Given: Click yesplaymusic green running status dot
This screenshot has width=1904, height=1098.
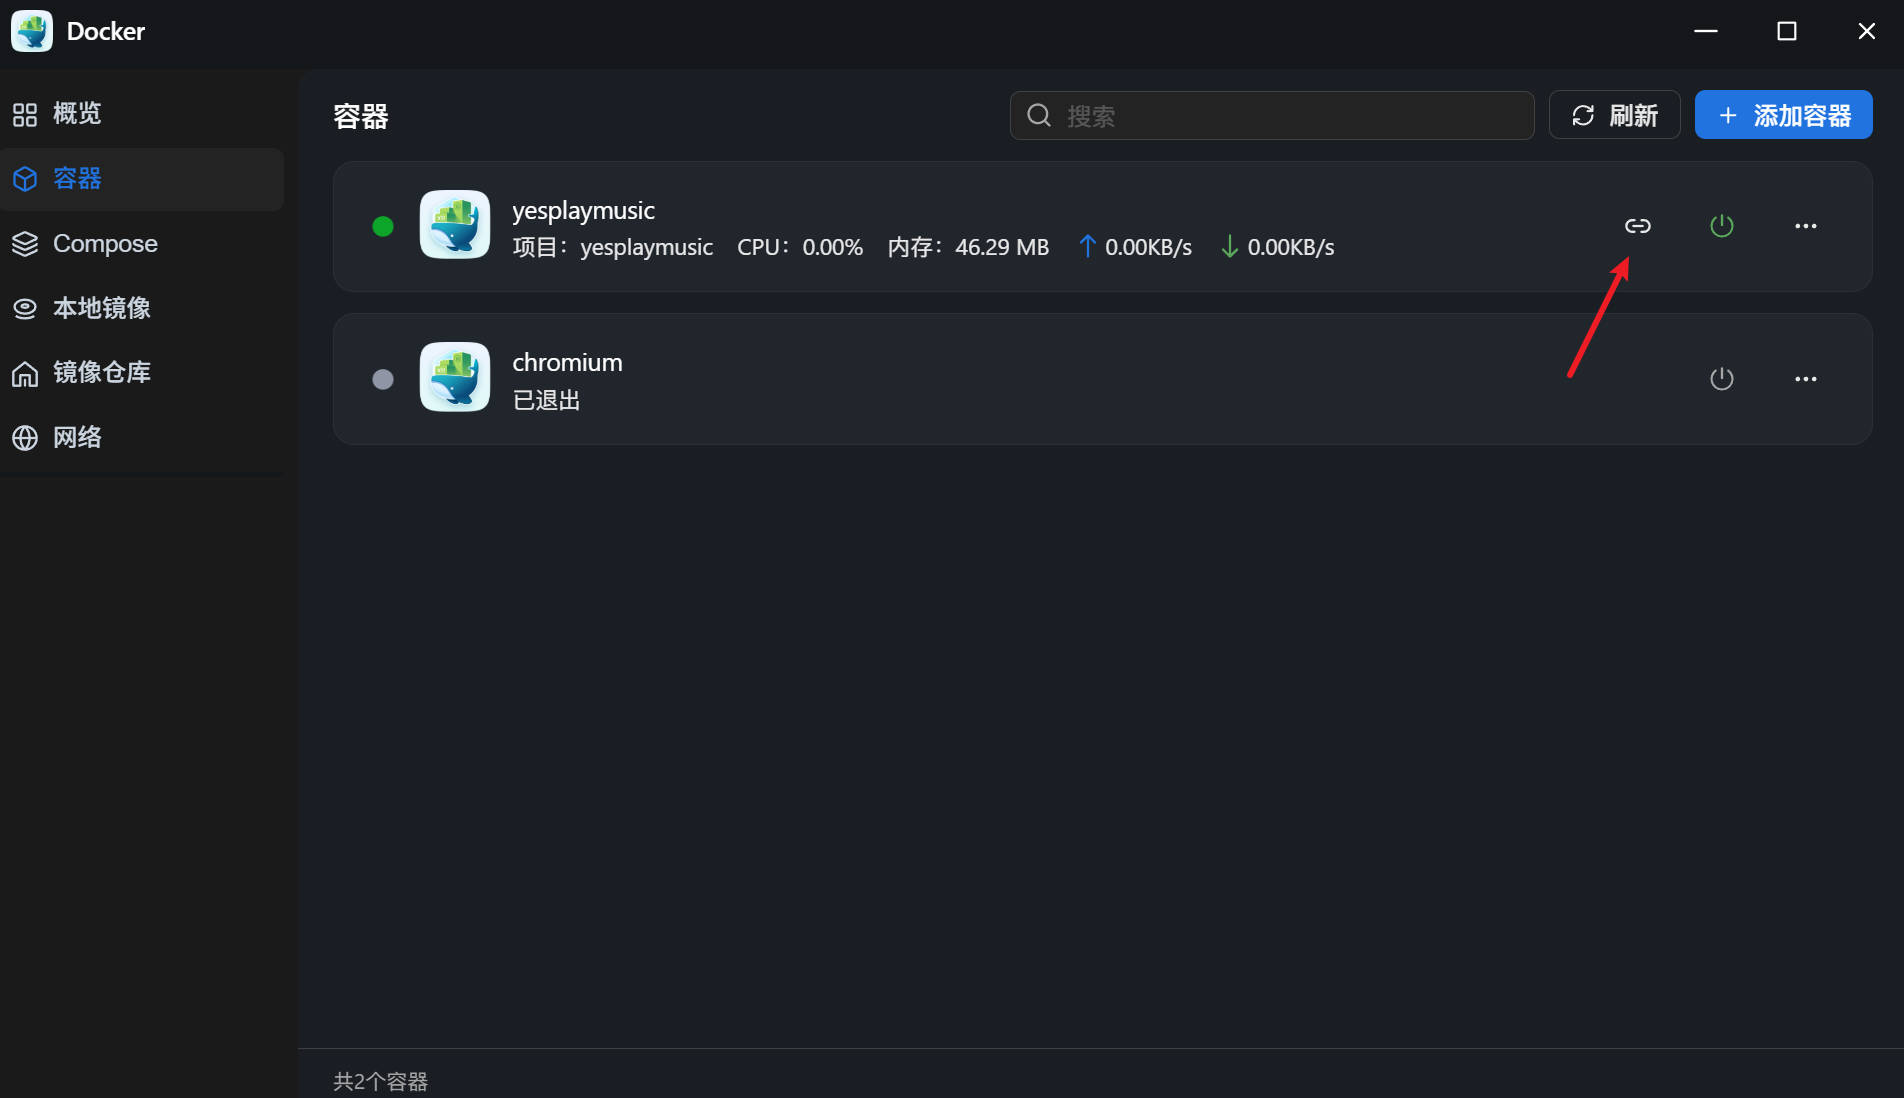Looking at the screenshot, I should (x=383, y=226).
